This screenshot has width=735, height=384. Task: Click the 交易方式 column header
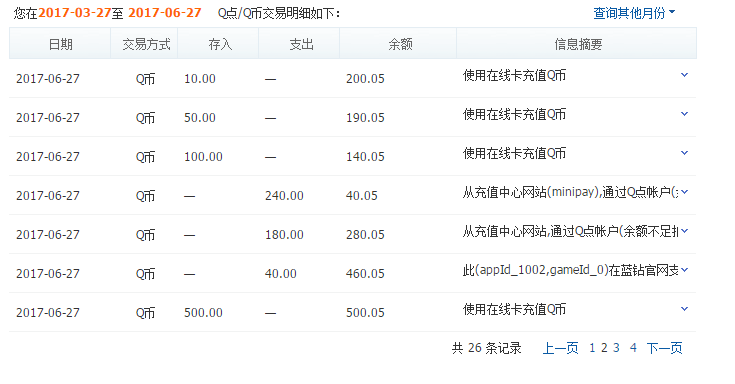tap(146, 44)
